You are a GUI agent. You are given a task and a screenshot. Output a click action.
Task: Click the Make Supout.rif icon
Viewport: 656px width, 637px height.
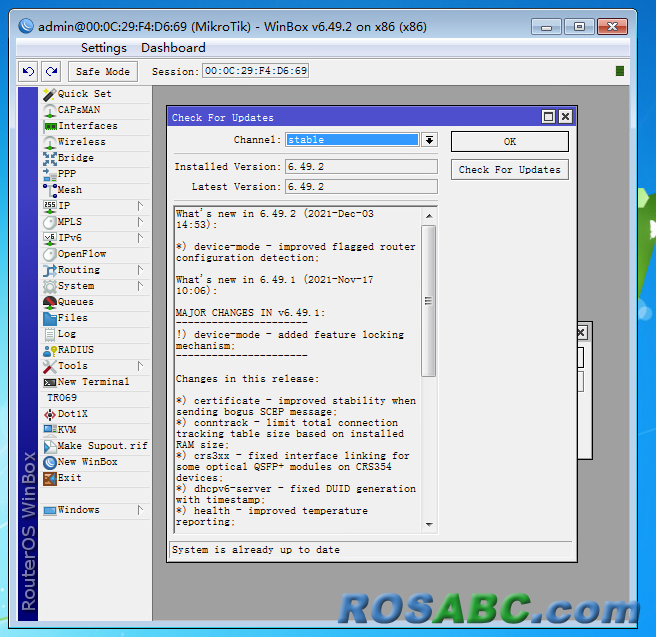coord(49,446)
